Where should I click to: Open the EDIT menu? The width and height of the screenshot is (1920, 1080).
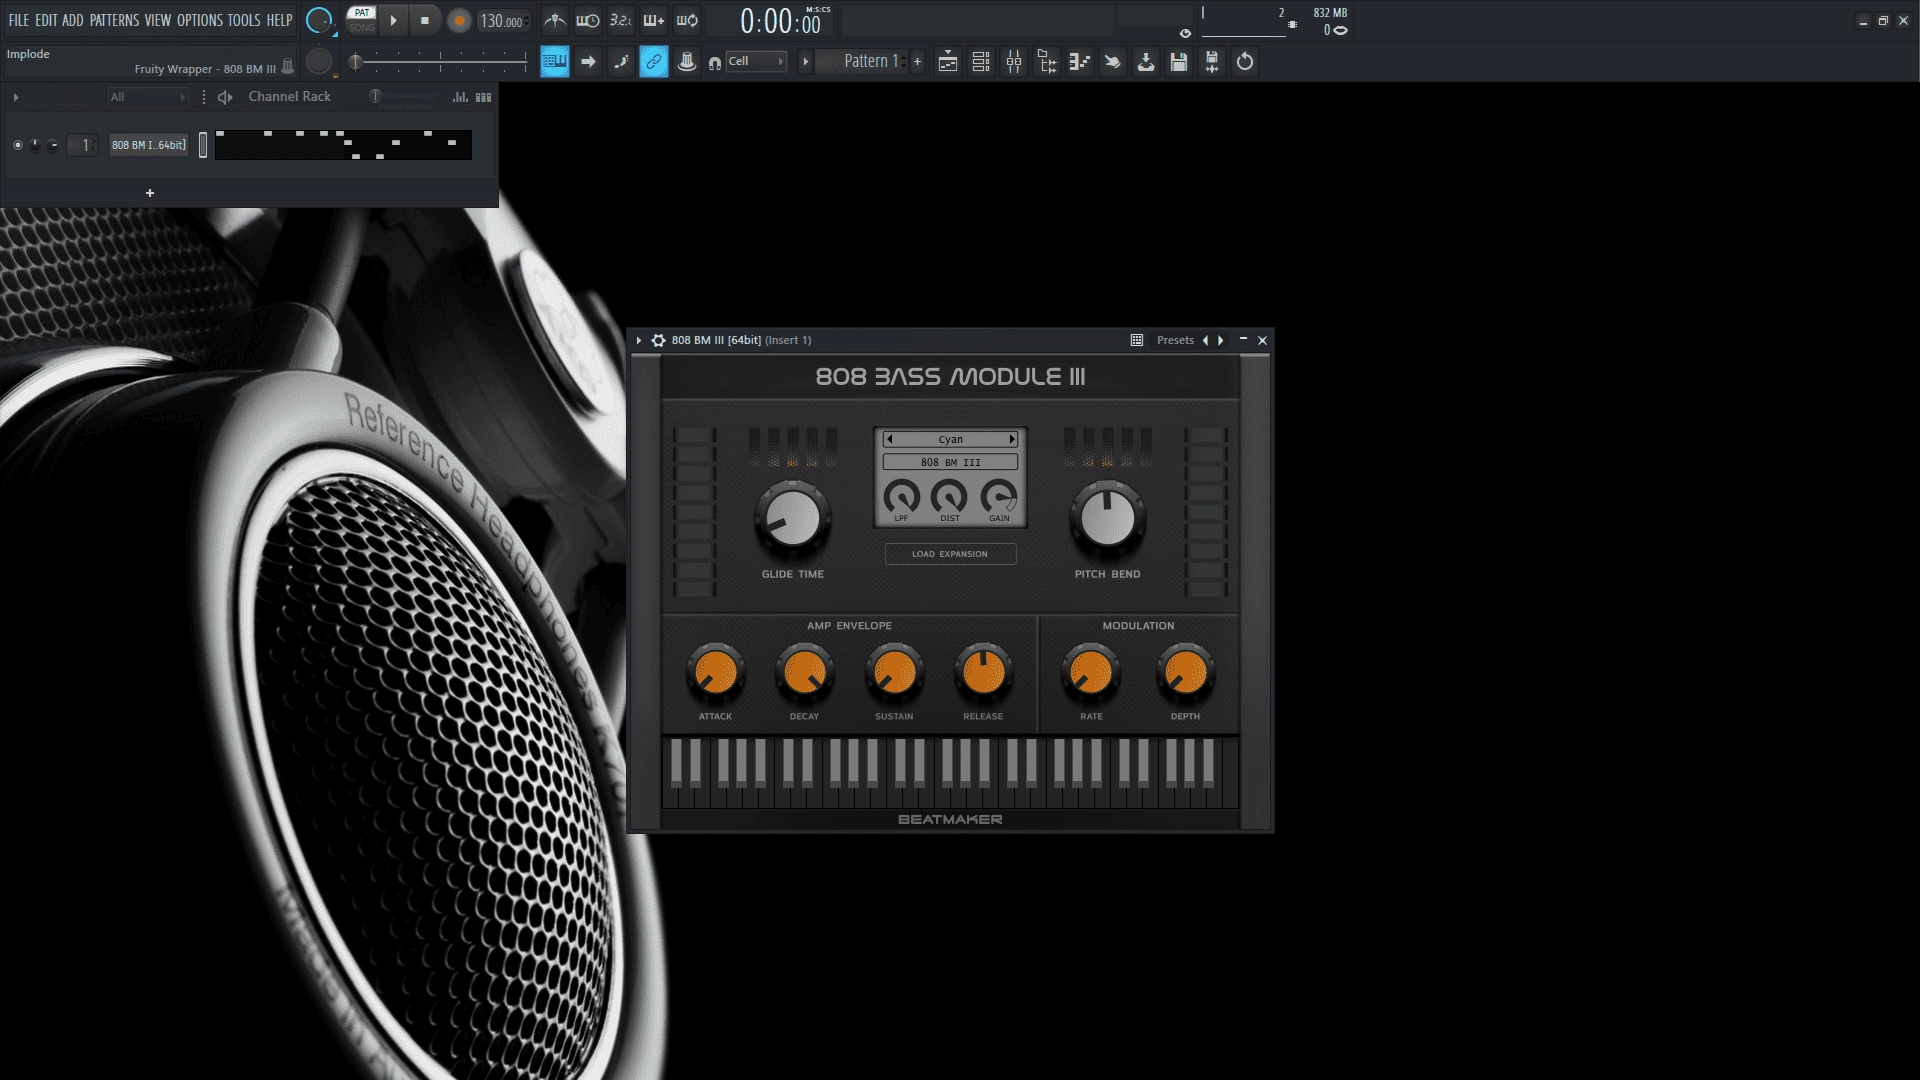(46, 20)
